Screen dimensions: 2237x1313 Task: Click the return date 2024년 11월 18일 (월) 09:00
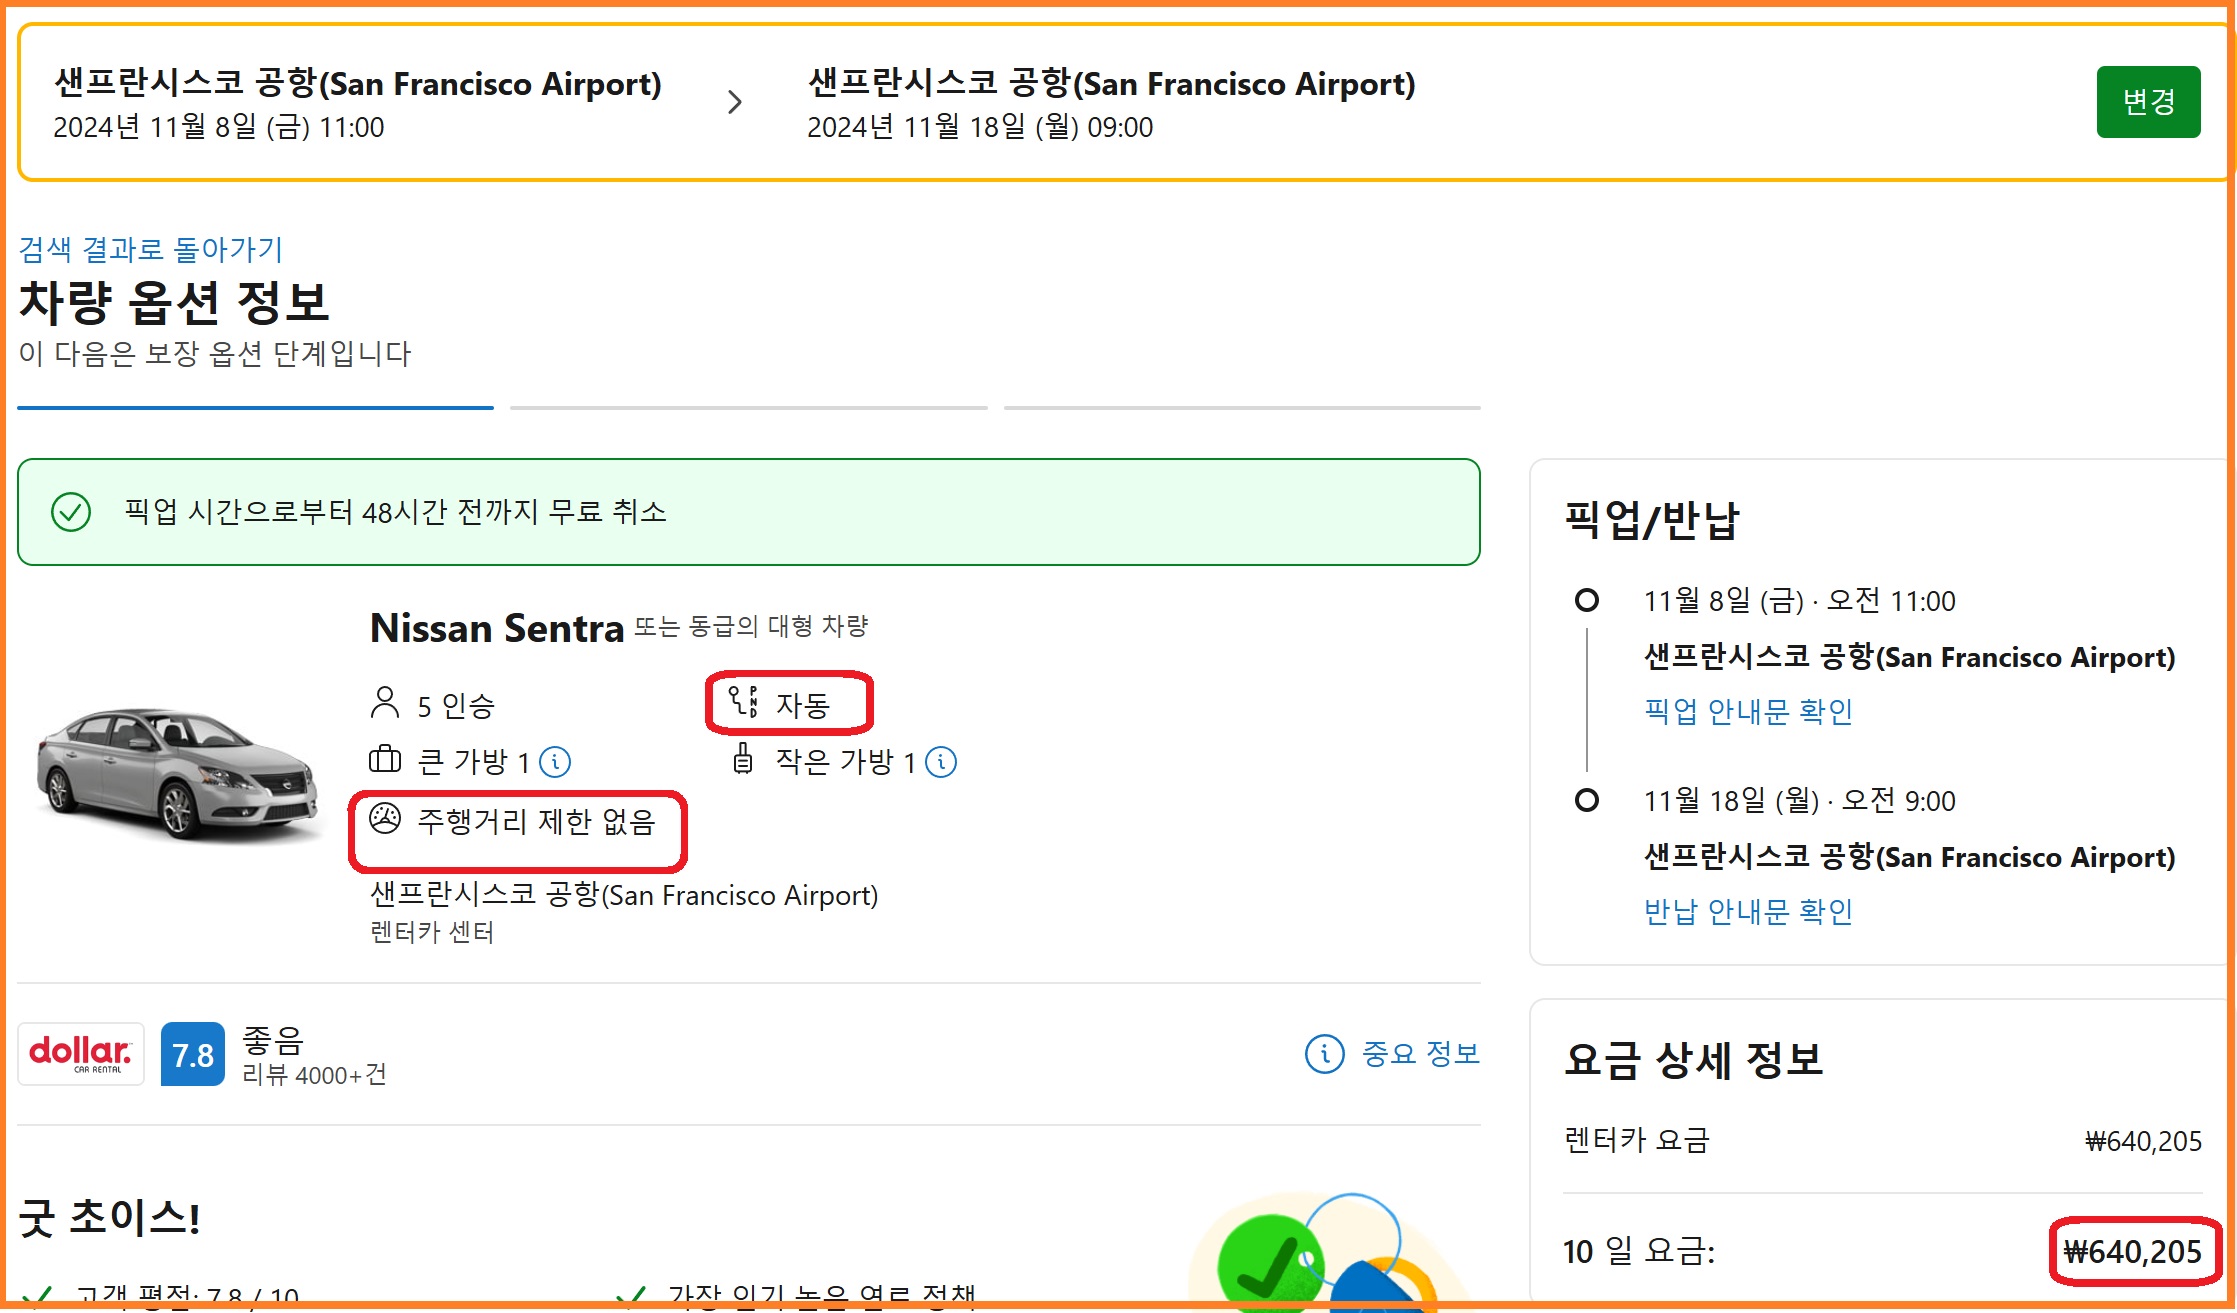[980, 127]
